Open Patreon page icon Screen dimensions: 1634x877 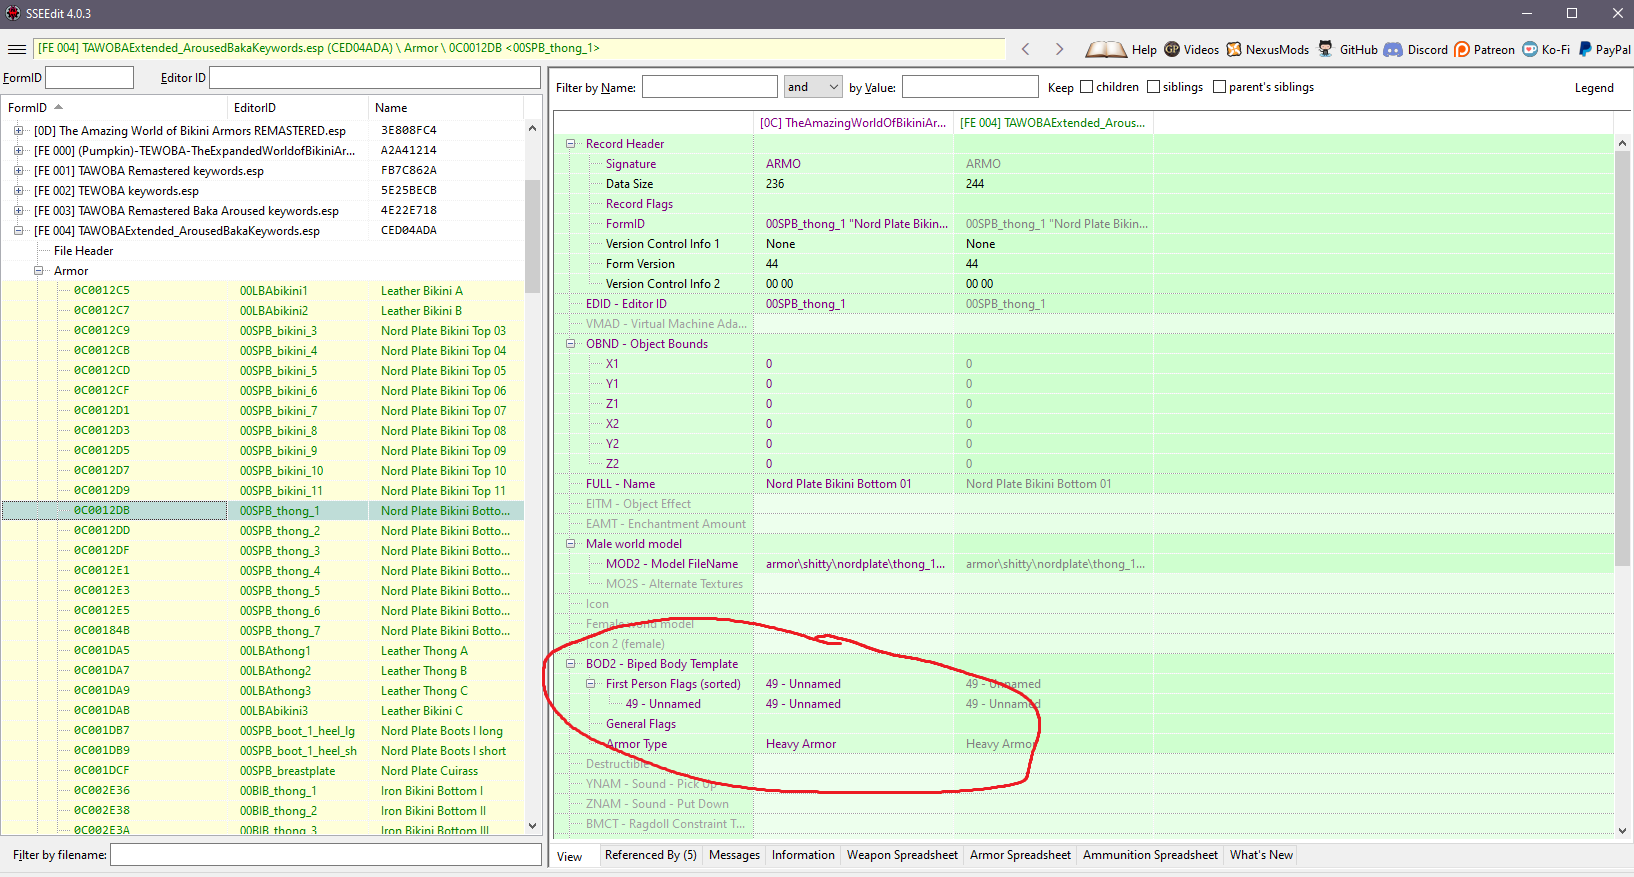coord(1462,49)
